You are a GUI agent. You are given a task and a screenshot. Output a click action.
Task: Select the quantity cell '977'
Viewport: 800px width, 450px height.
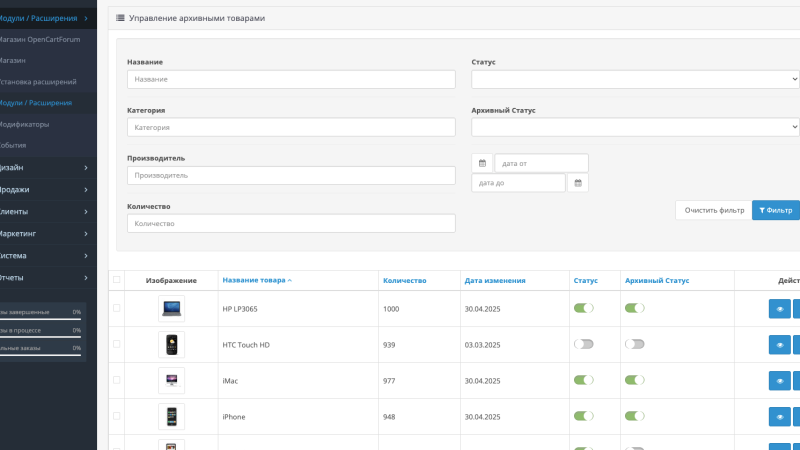click(x=389, y=381)
